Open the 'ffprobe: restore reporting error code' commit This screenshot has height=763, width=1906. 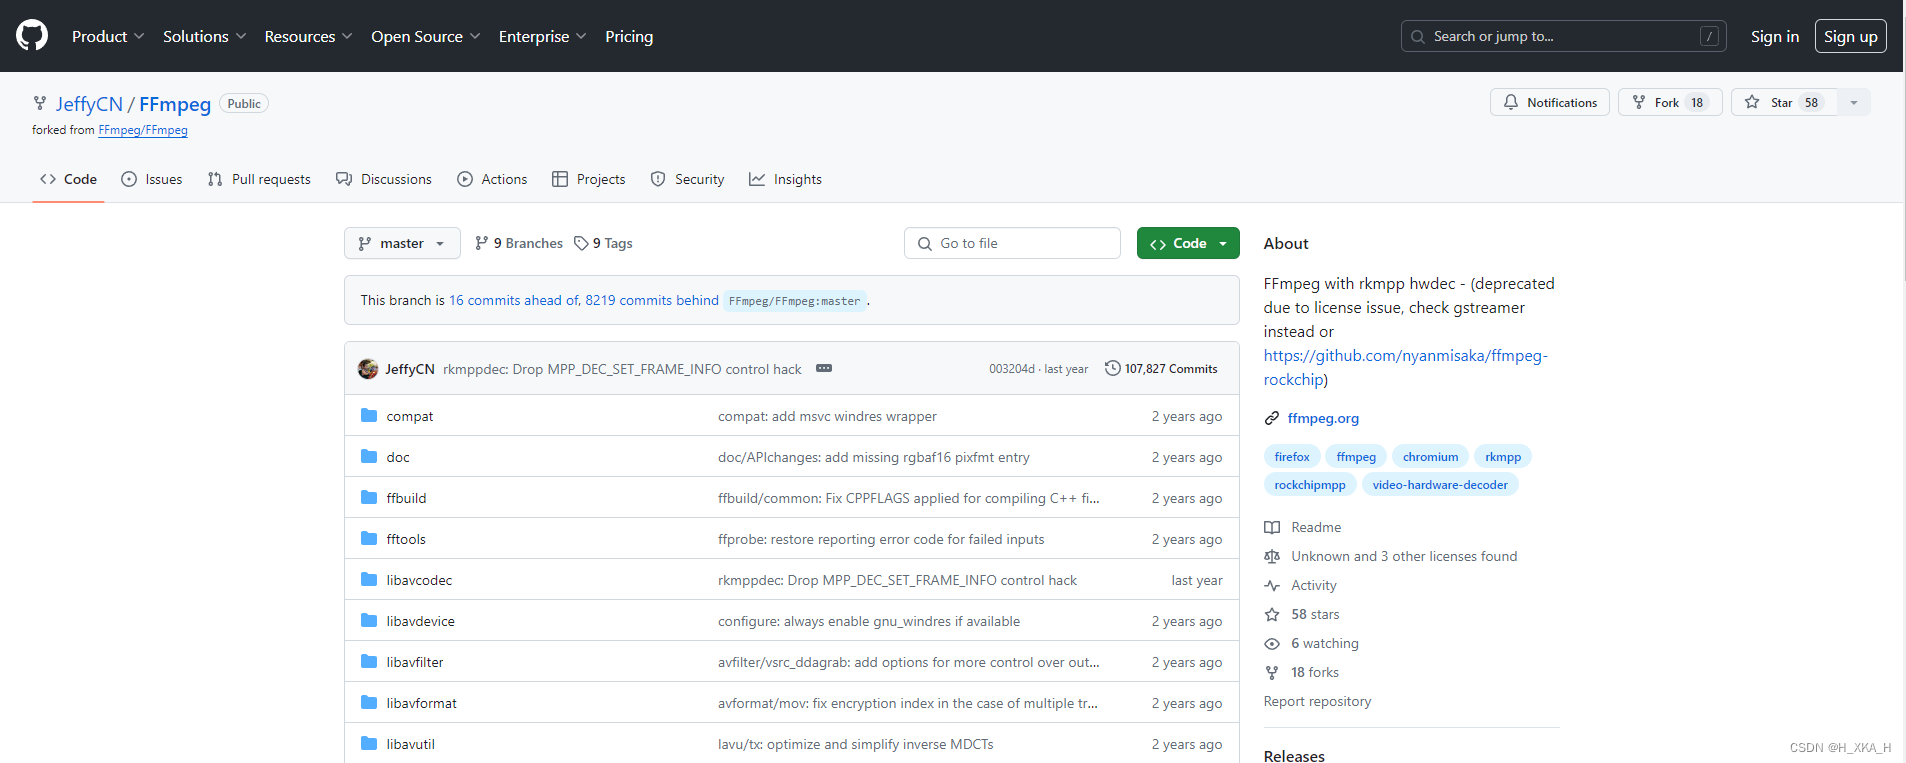click(881, 539)
